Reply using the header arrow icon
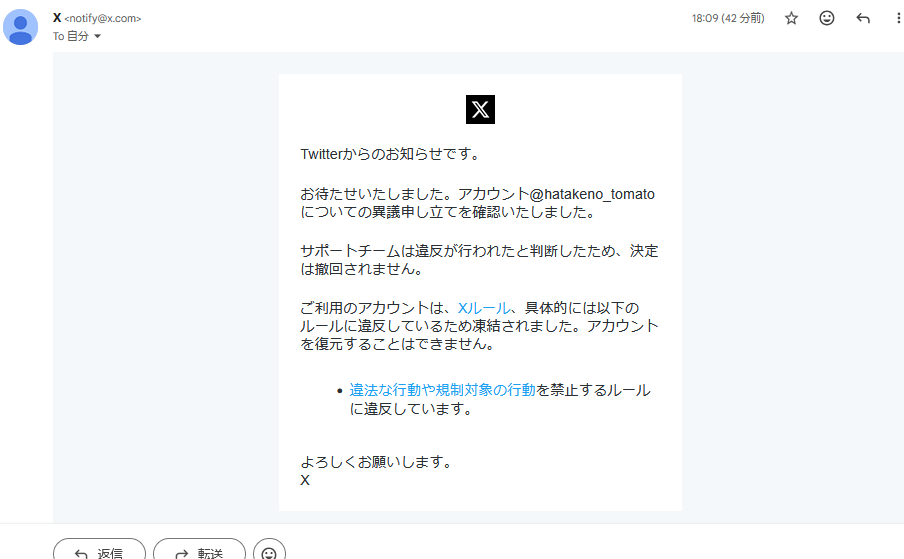 click(862, 18)
